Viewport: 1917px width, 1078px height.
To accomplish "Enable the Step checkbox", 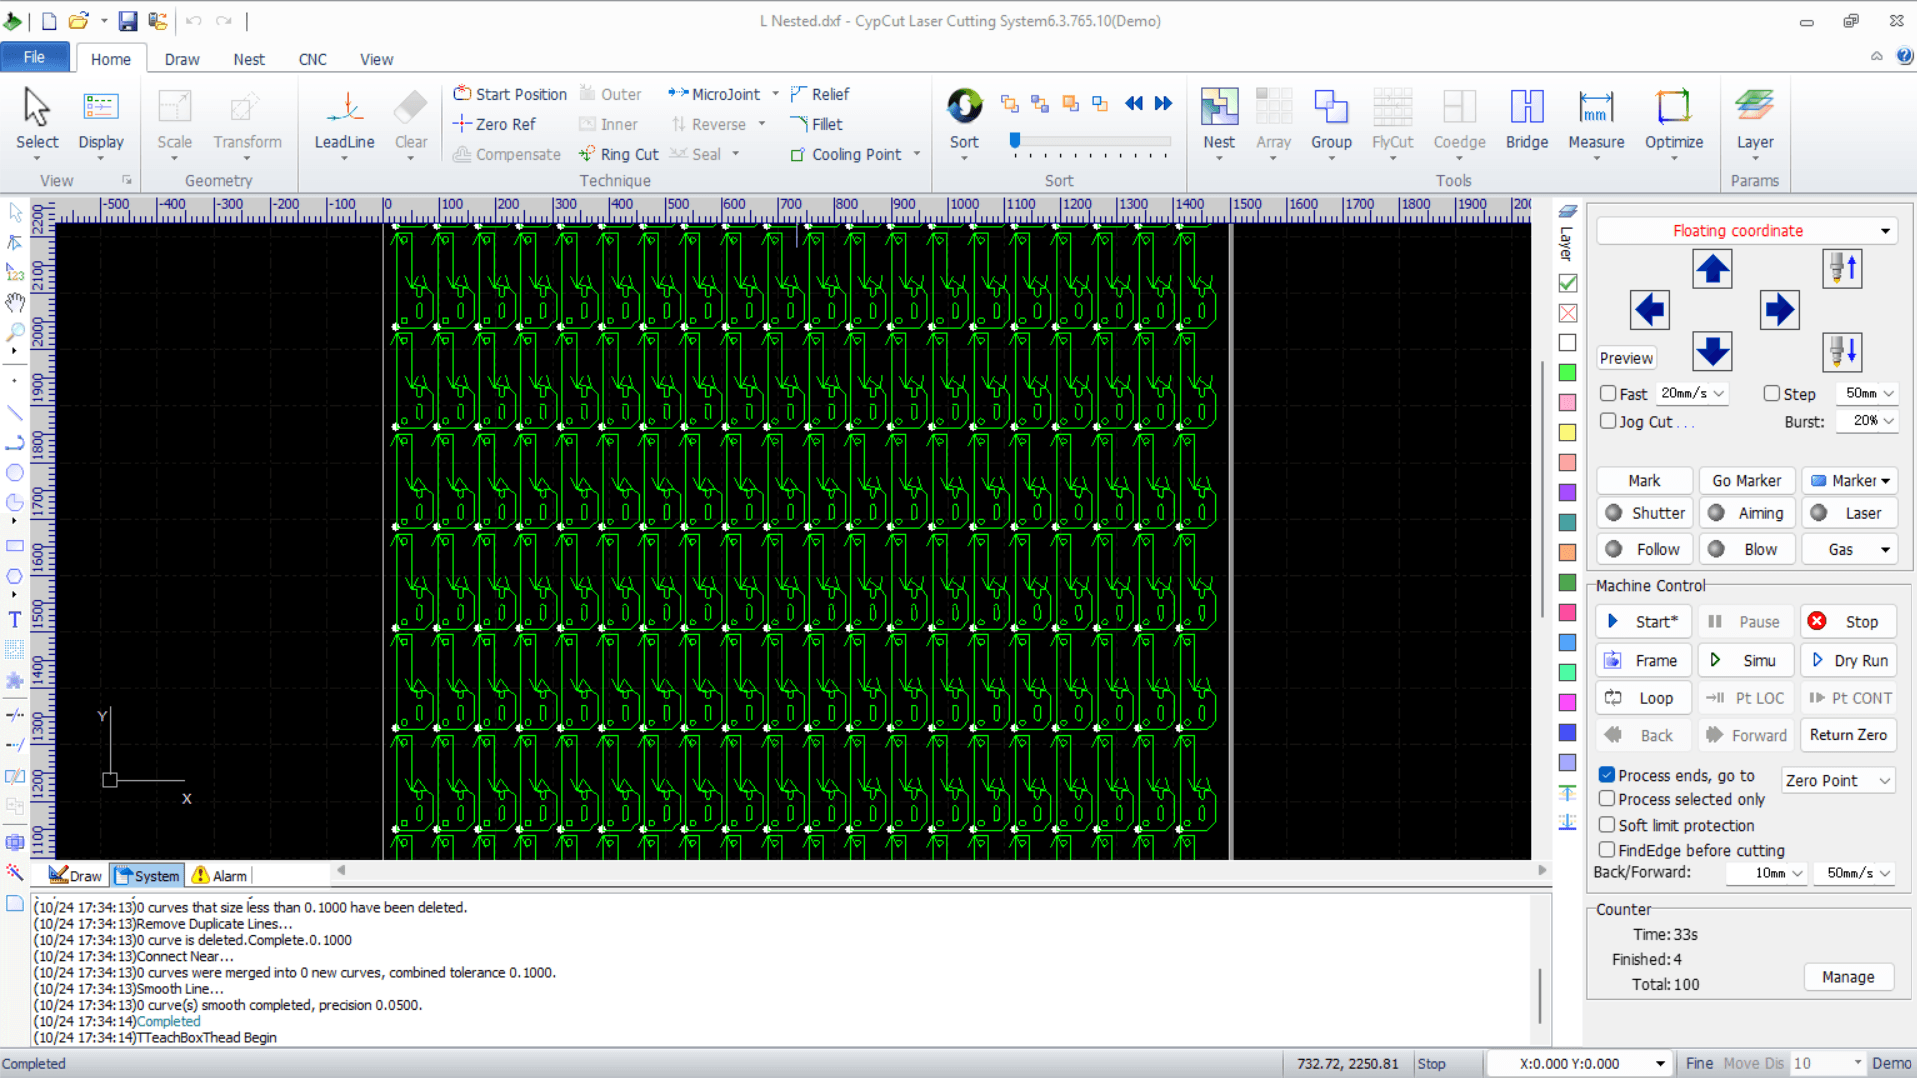I will click(x=1771, y=393).
